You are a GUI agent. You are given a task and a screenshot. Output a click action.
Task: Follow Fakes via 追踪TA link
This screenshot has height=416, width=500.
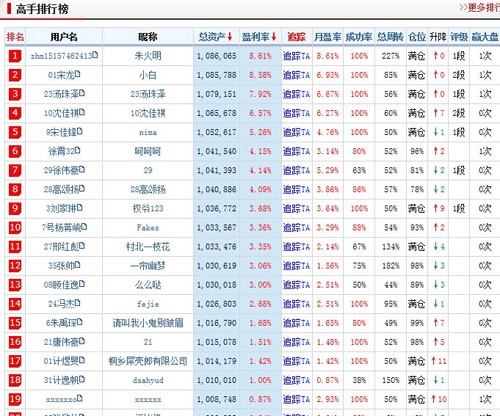(x=296, y=228)
